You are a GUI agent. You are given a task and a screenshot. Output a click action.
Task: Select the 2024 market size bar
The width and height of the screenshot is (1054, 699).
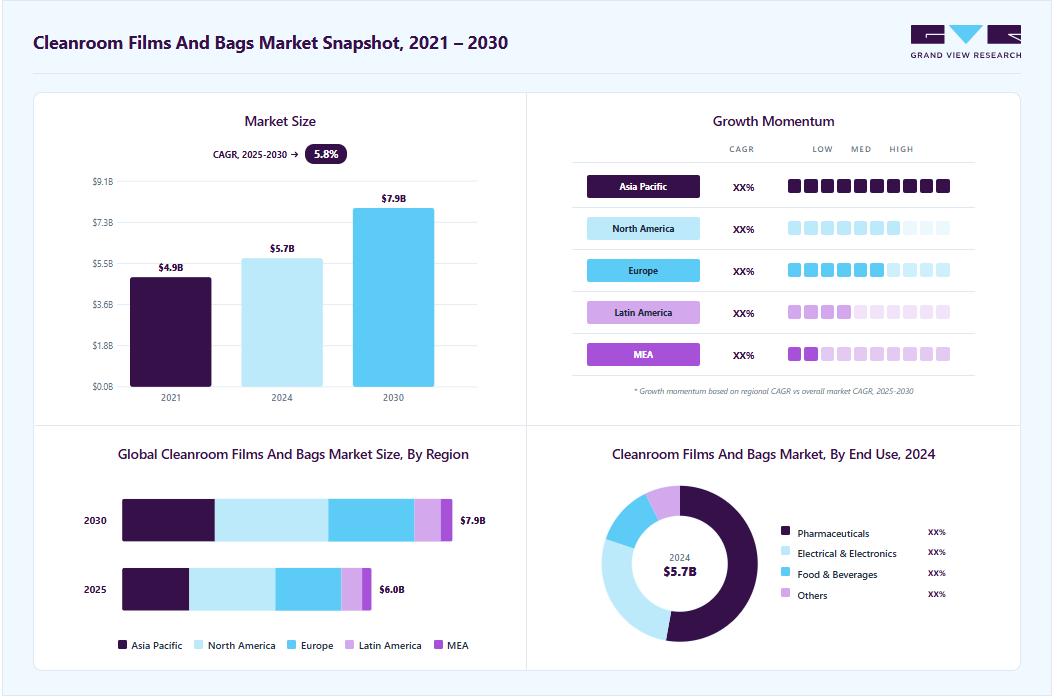[x=282, y=322]
